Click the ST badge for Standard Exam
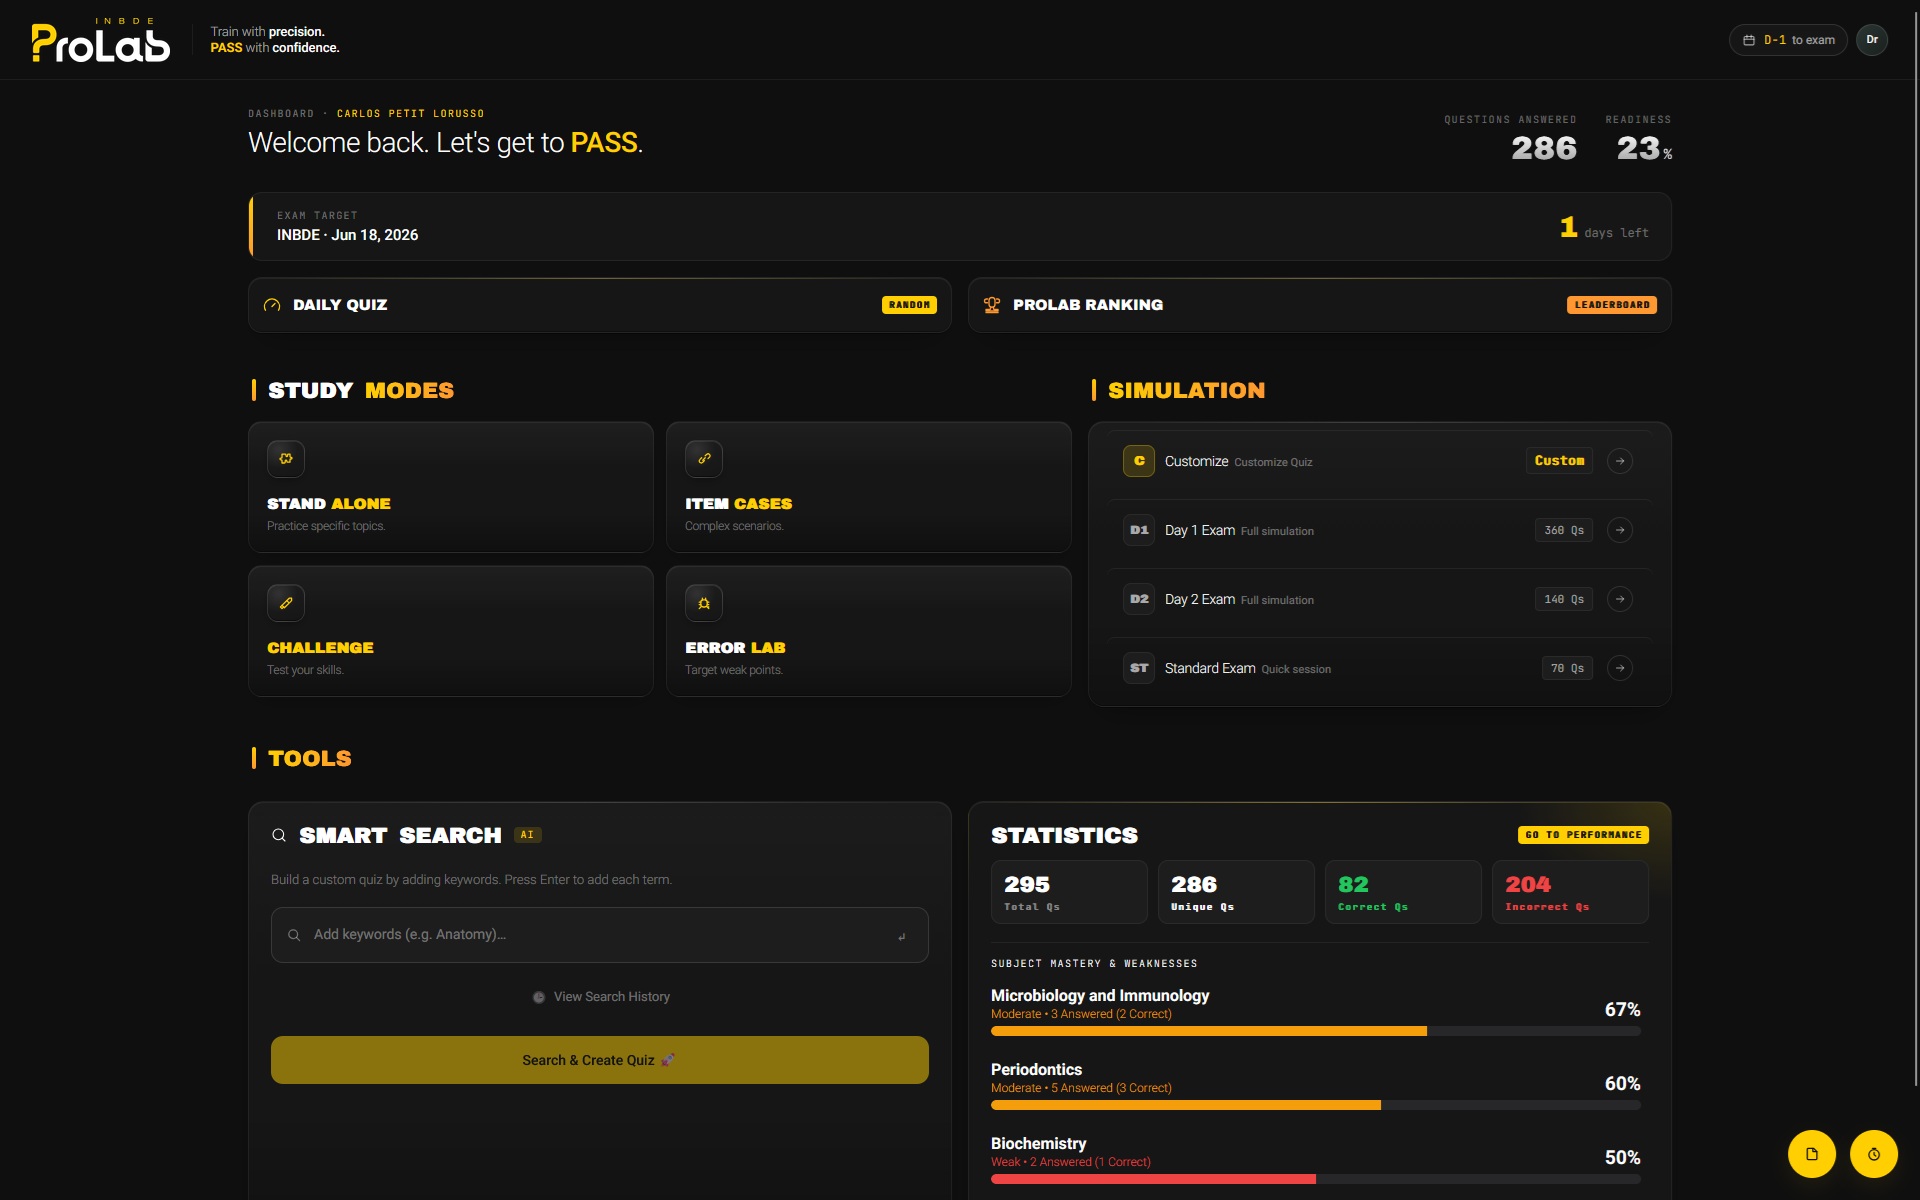The image size is (1920, 1200). (x=1139, y=668)
